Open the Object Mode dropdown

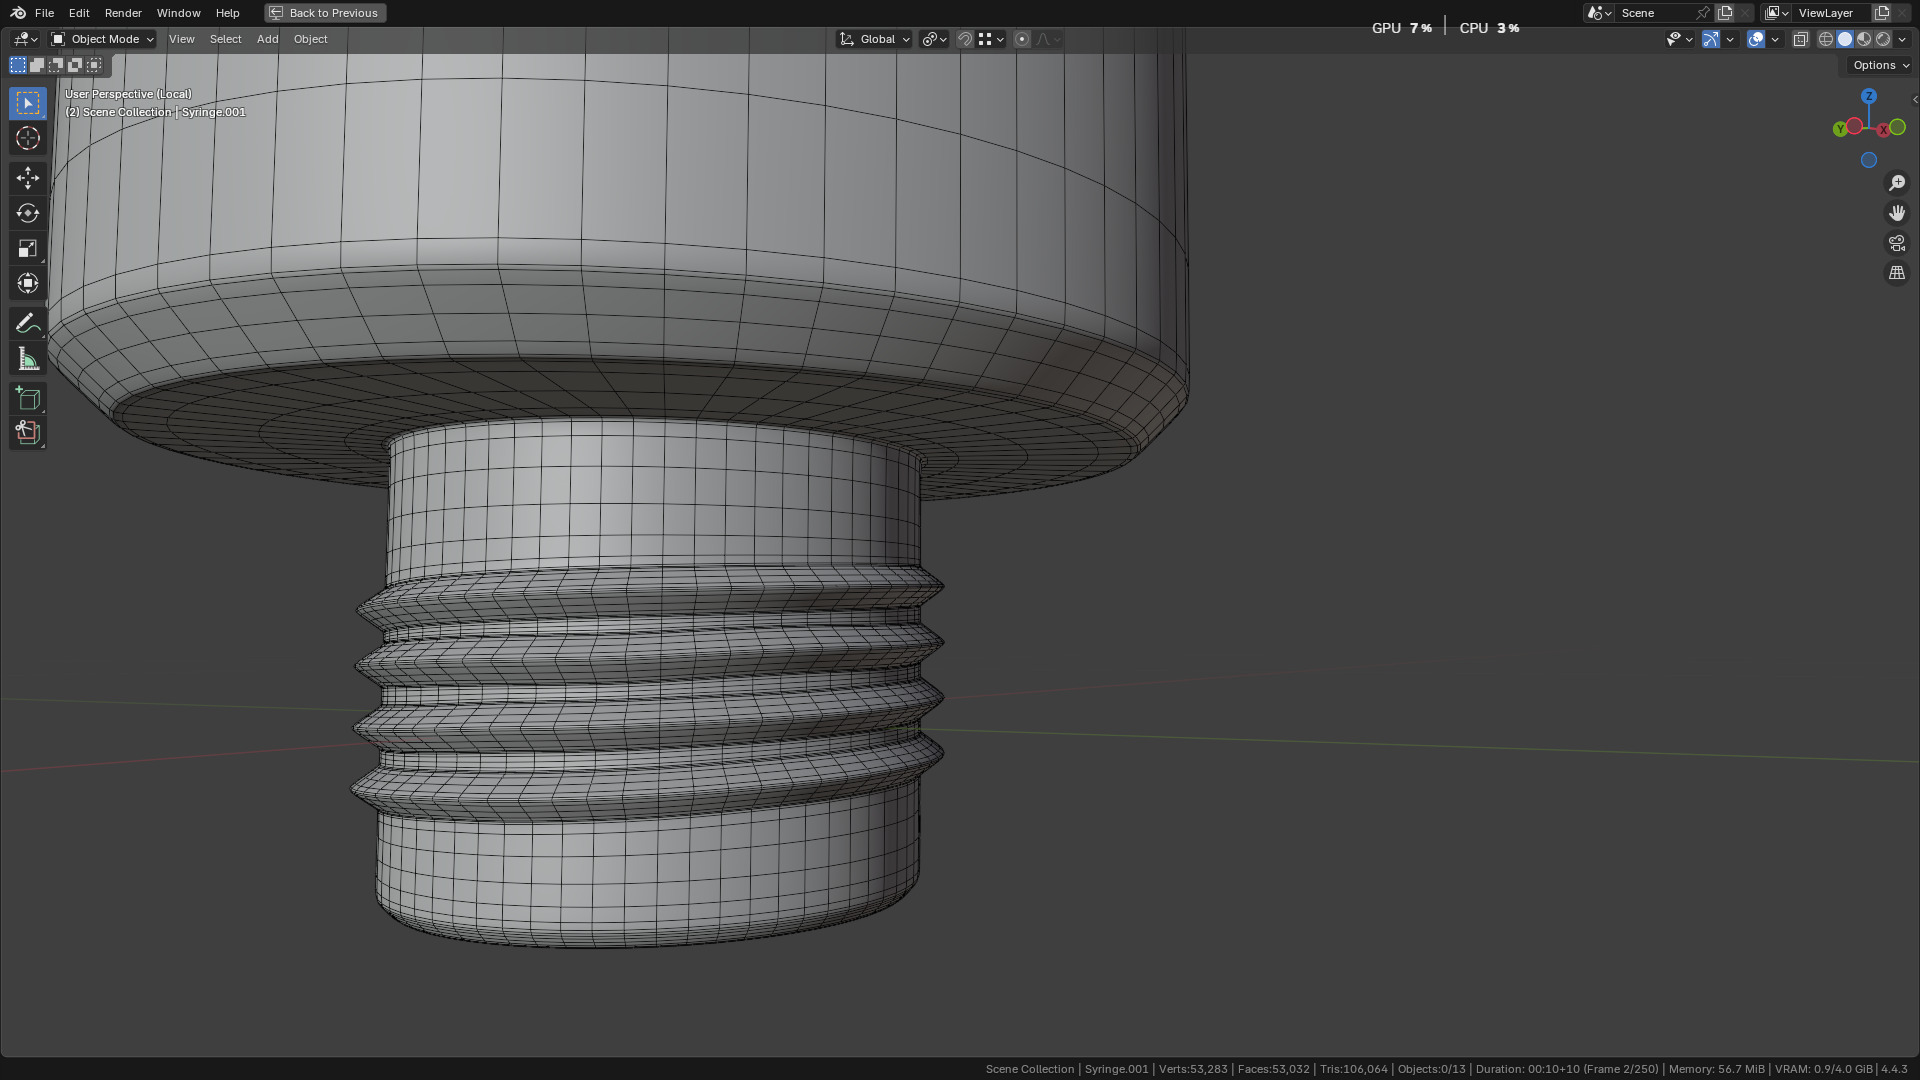(x=103, y=39)
